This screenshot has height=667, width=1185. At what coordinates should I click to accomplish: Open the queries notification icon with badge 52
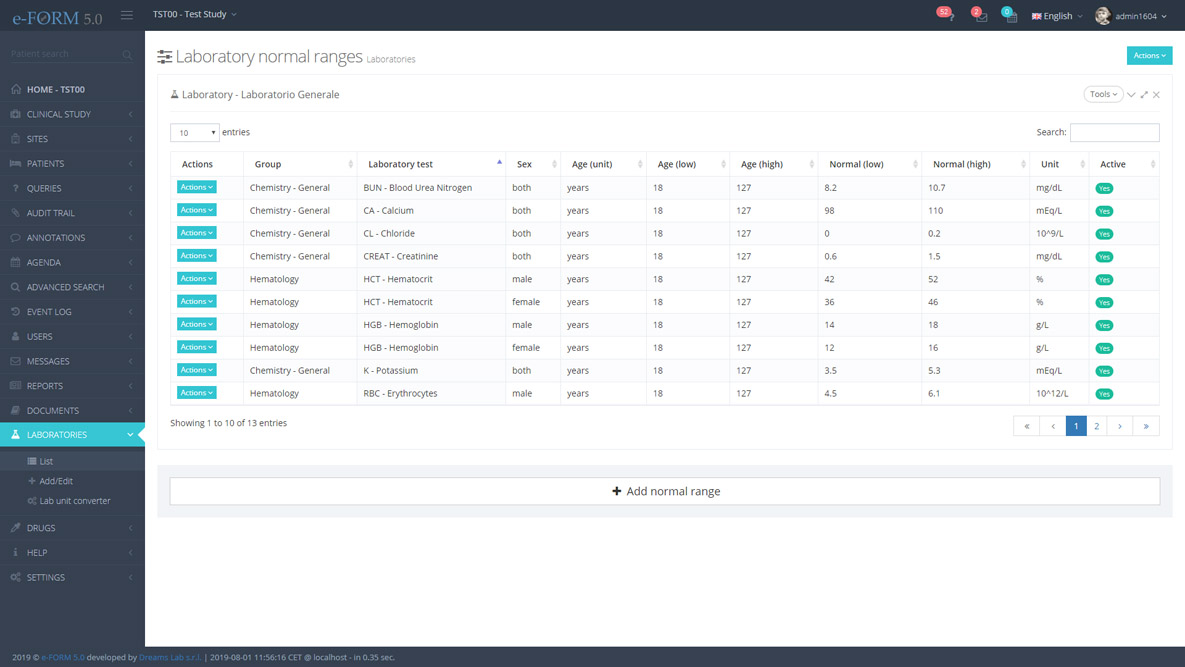pos(946,16)
